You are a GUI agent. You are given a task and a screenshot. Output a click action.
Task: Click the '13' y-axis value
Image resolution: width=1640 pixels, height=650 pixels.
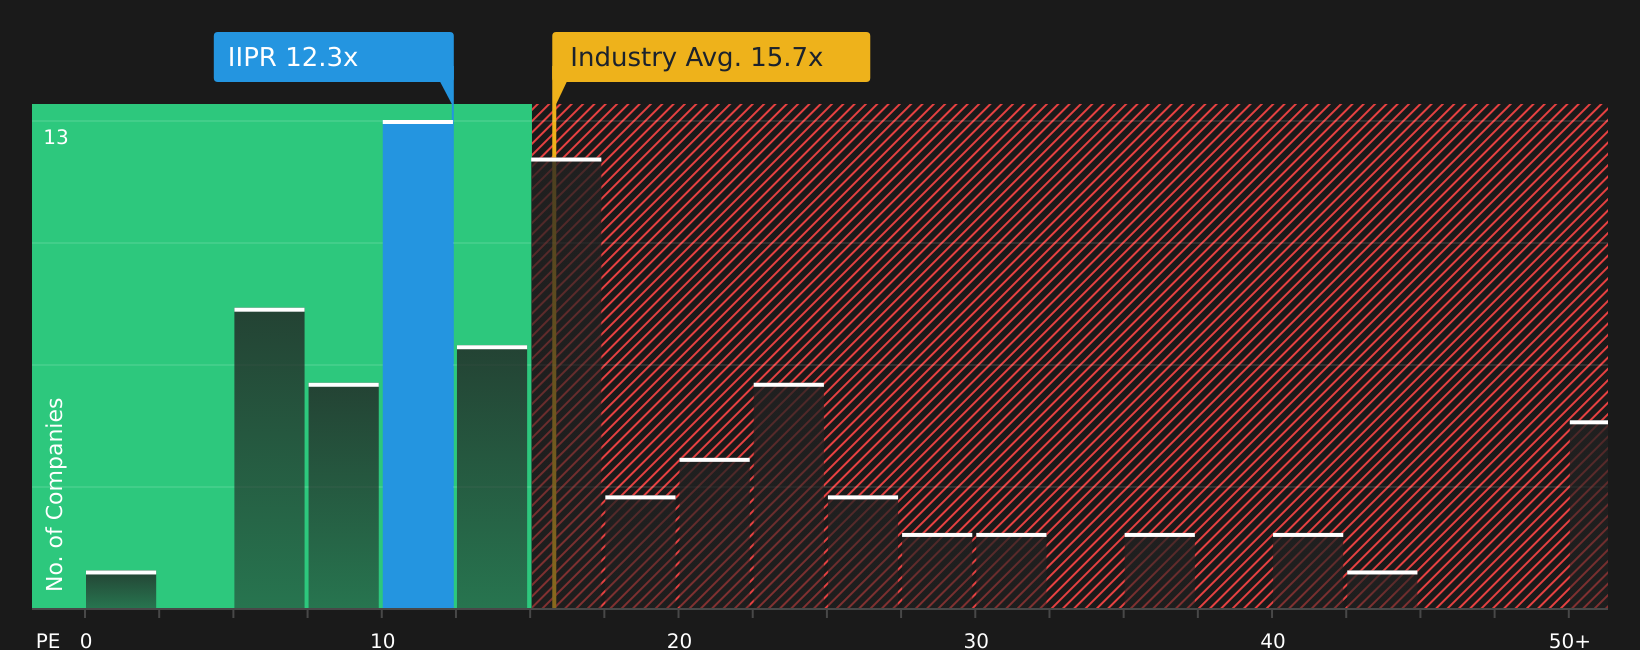pos(56,138)
